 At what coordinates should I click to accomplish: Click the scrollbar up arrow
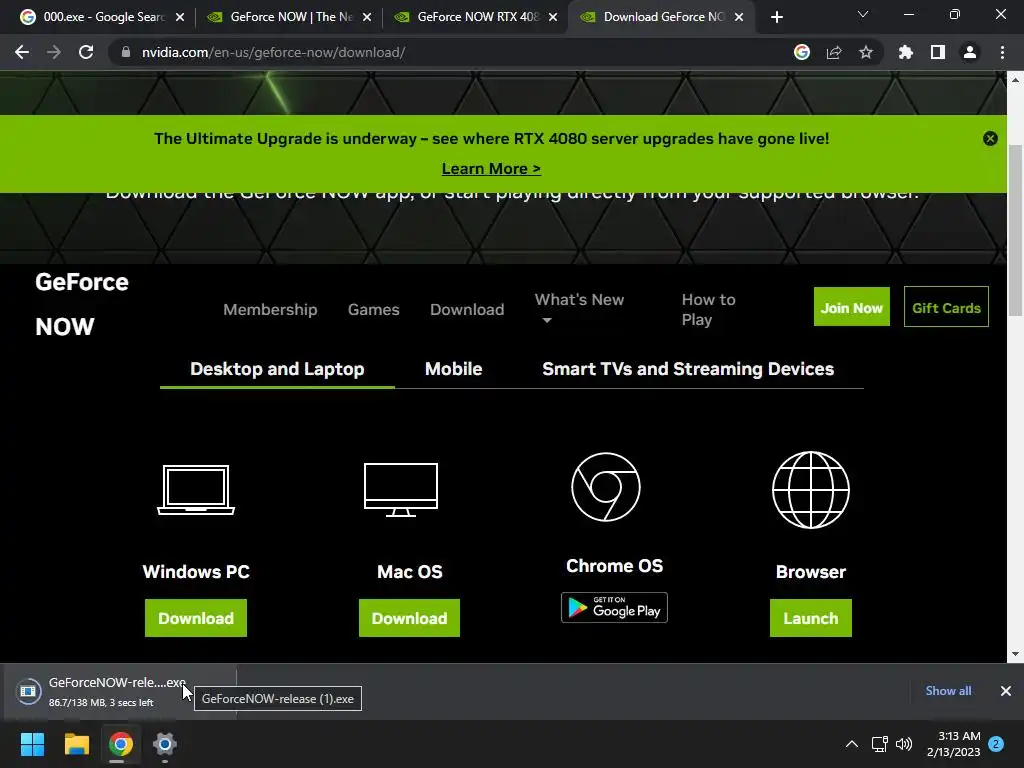(1015, 80)
